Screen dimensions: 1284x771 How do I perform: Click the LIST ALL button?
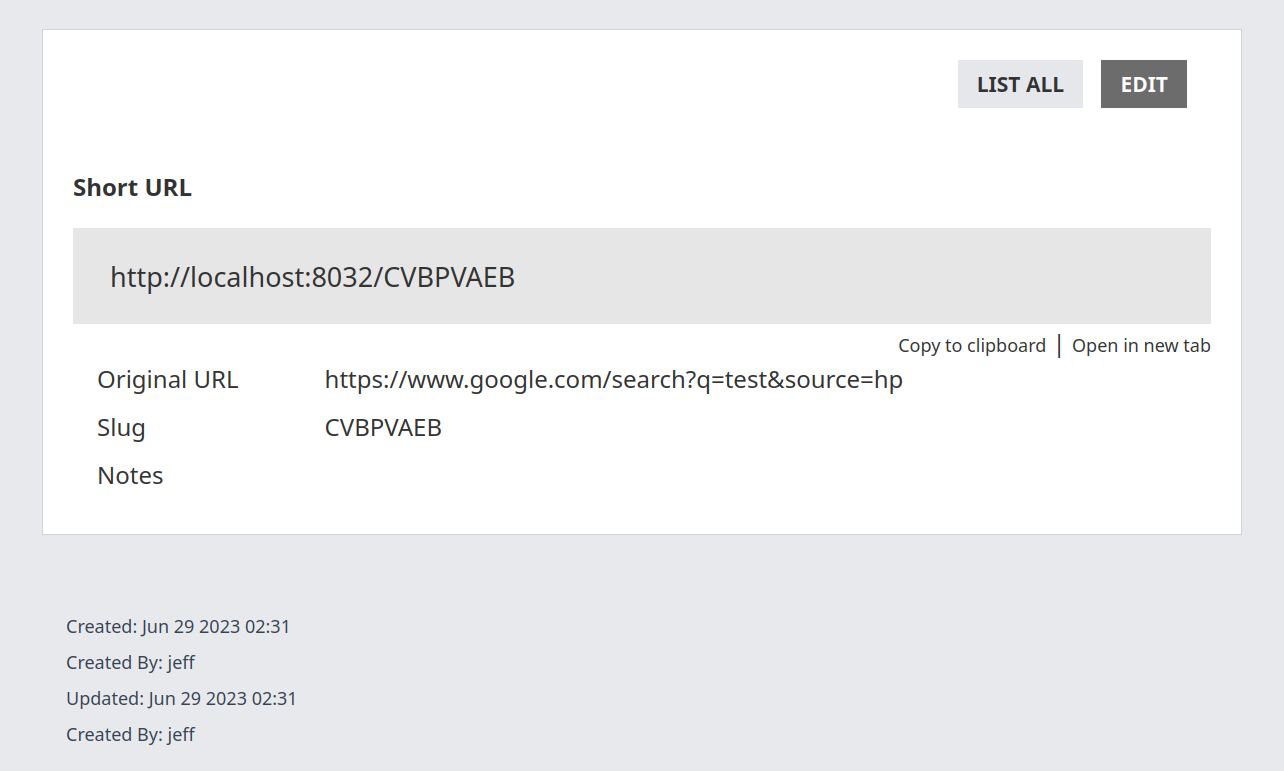1020,84
